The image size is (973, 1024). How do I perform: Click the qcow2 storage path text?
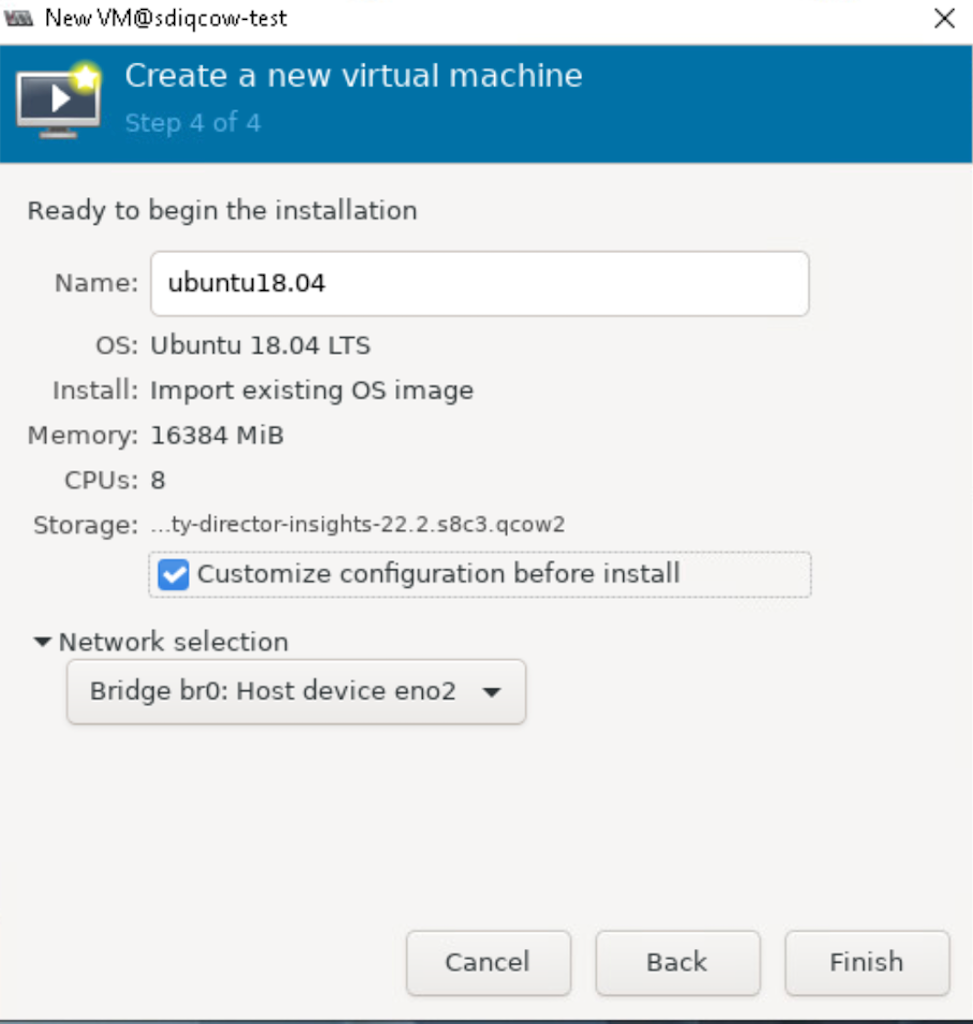tap(357, 524)
